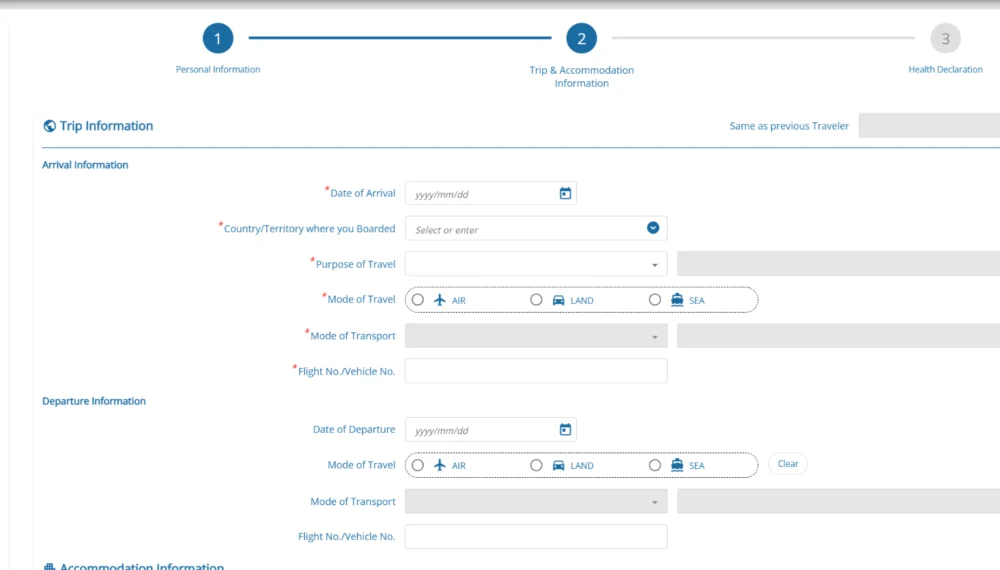Click the grey field beside Purpose of Travel
This screenshot has height=570, width=1000.
[x=838, y=264]
